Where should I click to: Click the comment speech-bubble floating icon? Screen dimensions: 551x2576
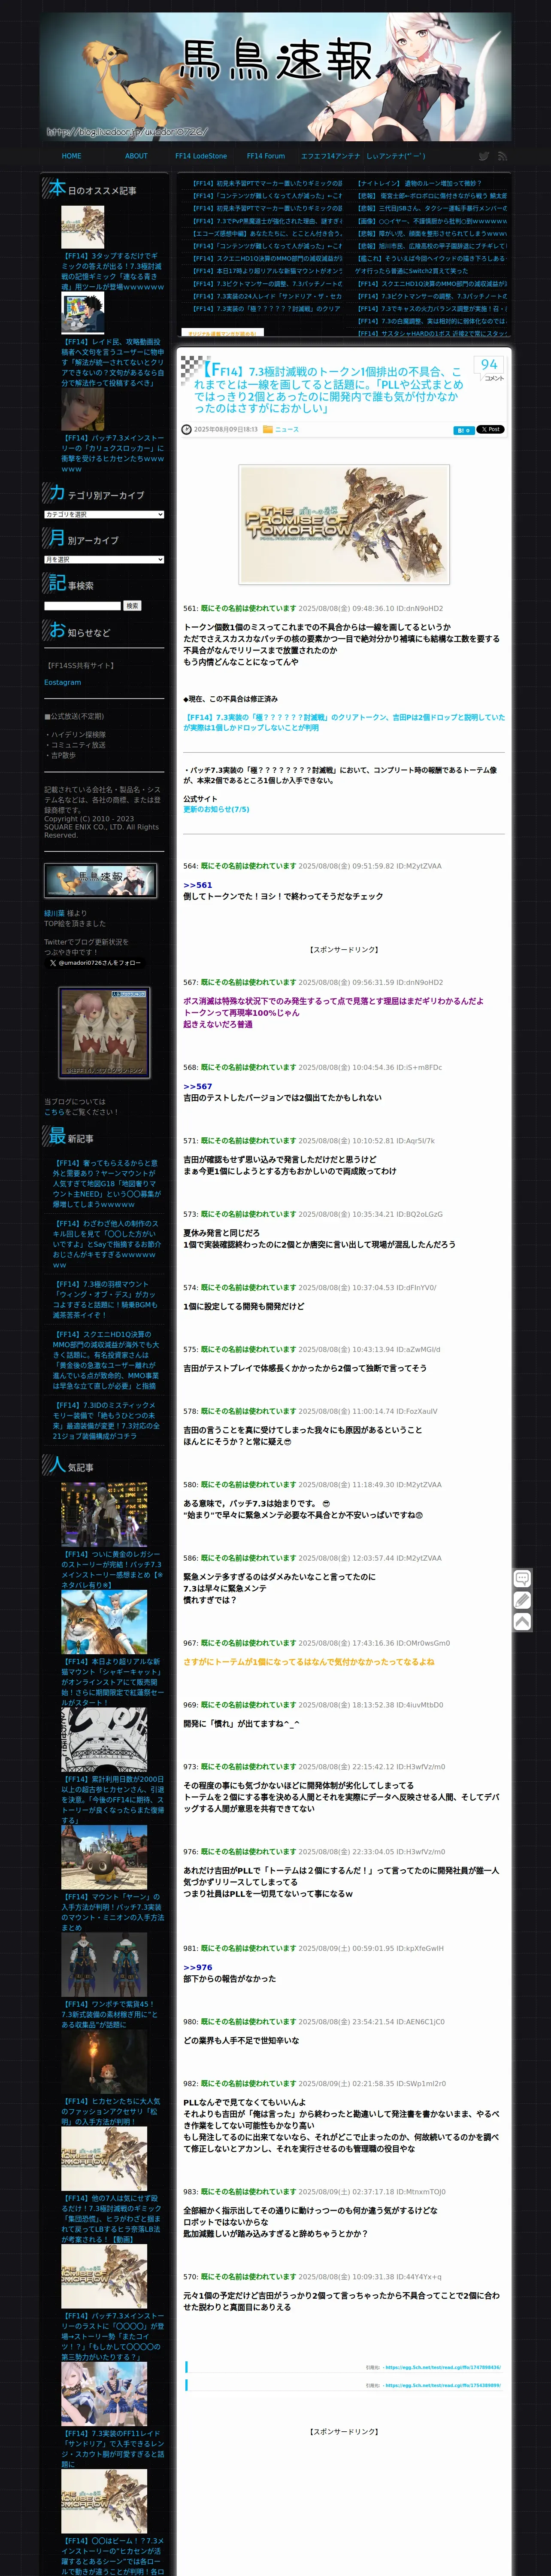(522, 1579)
